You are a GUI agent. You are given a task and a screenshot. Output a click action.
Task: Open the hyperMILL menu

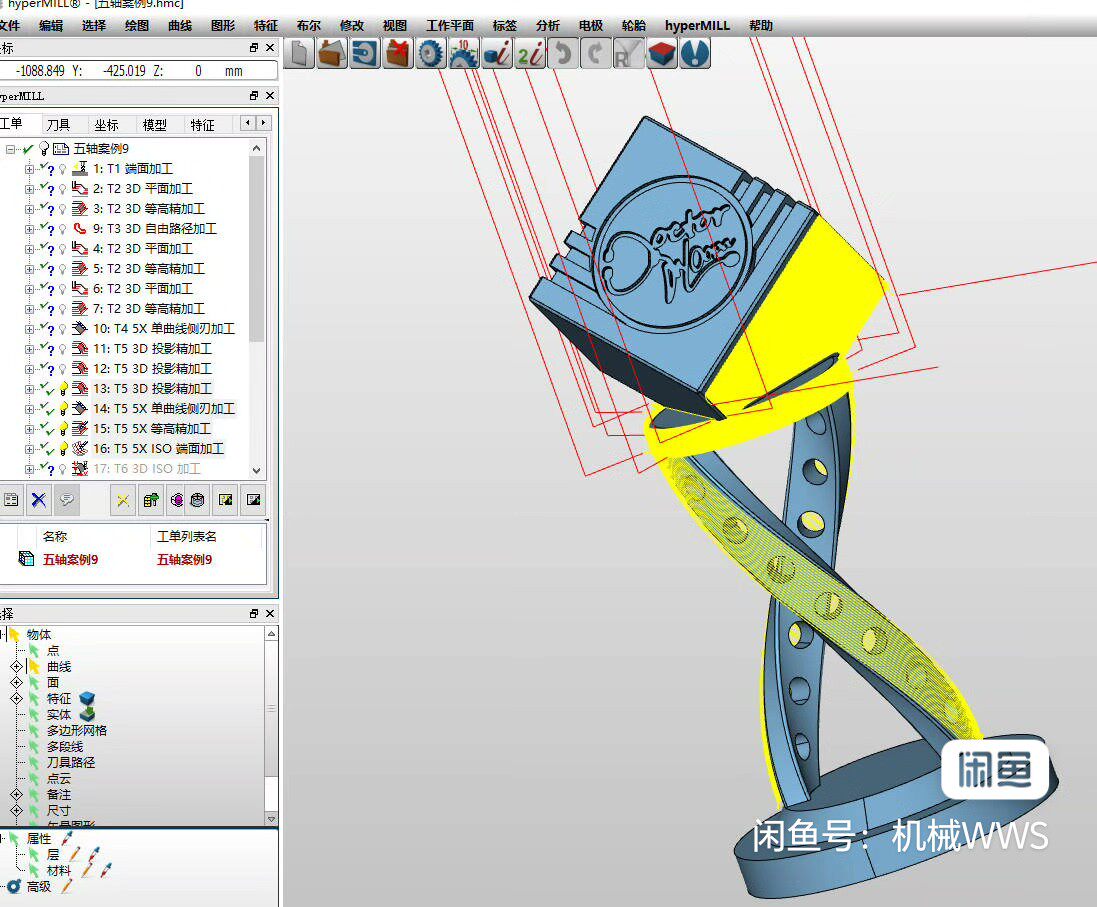point(697,26)
